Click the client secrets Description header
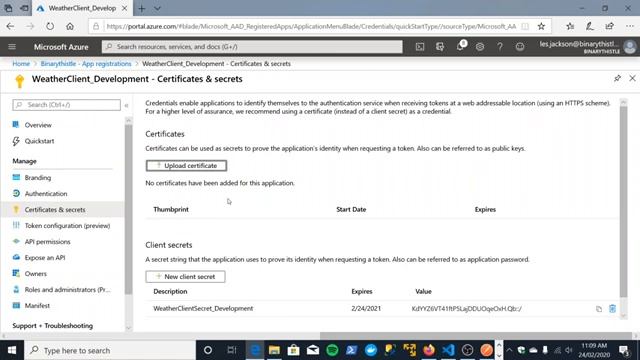This screenshot has height=360, width=640. (170, 291)
